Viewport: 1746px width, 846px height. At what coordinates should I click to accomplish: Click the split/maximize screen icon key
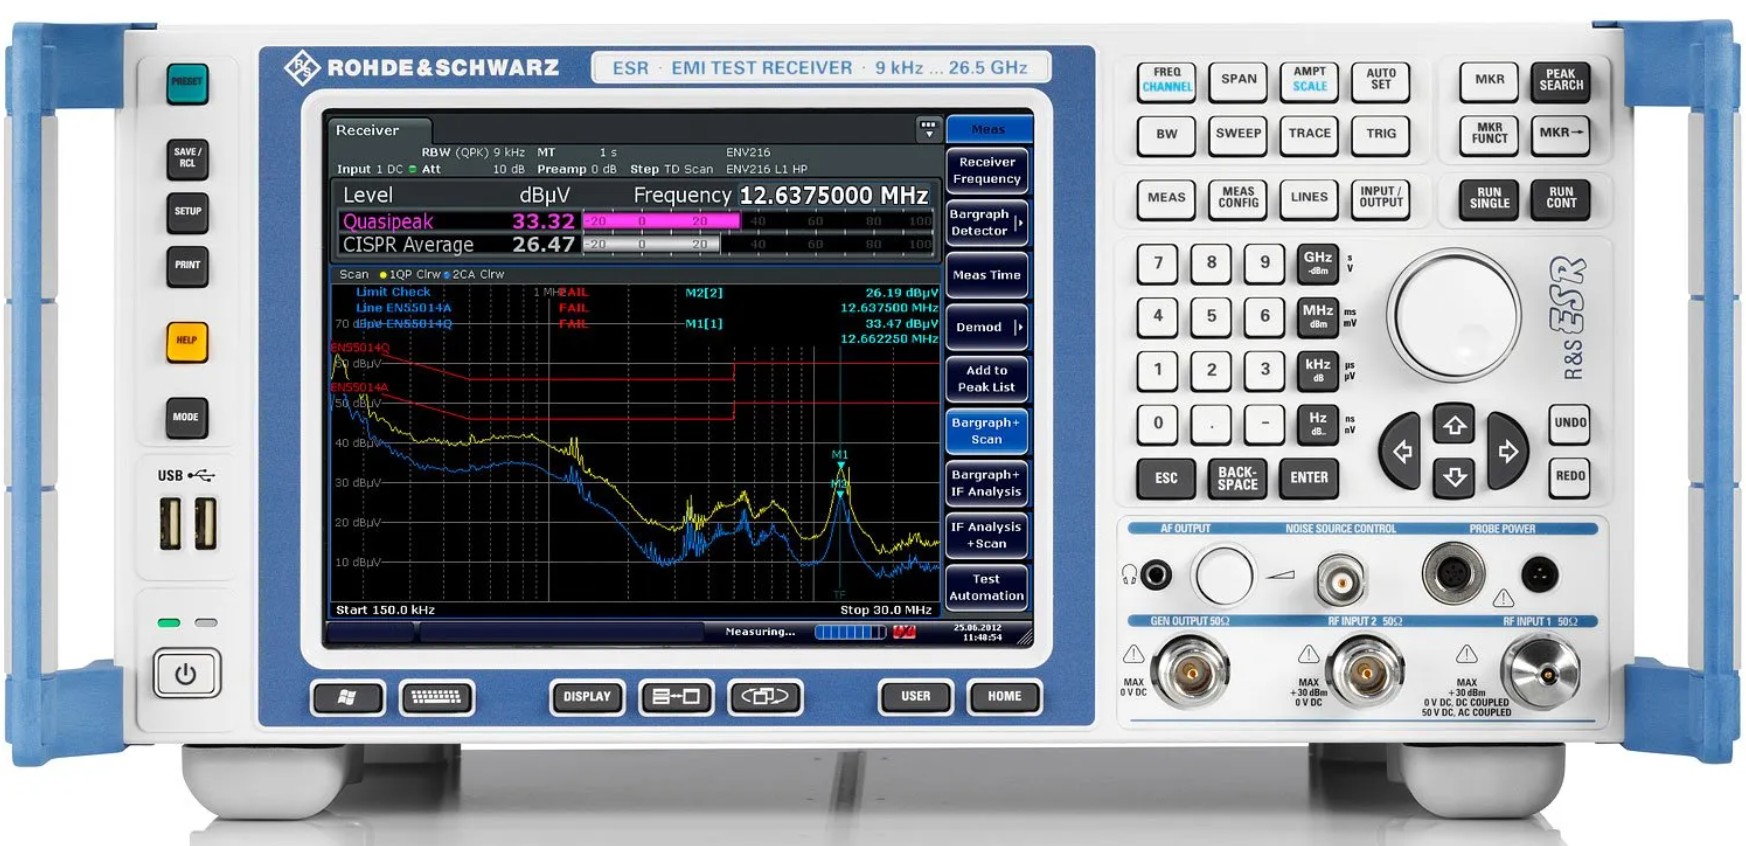pos(676,697)
